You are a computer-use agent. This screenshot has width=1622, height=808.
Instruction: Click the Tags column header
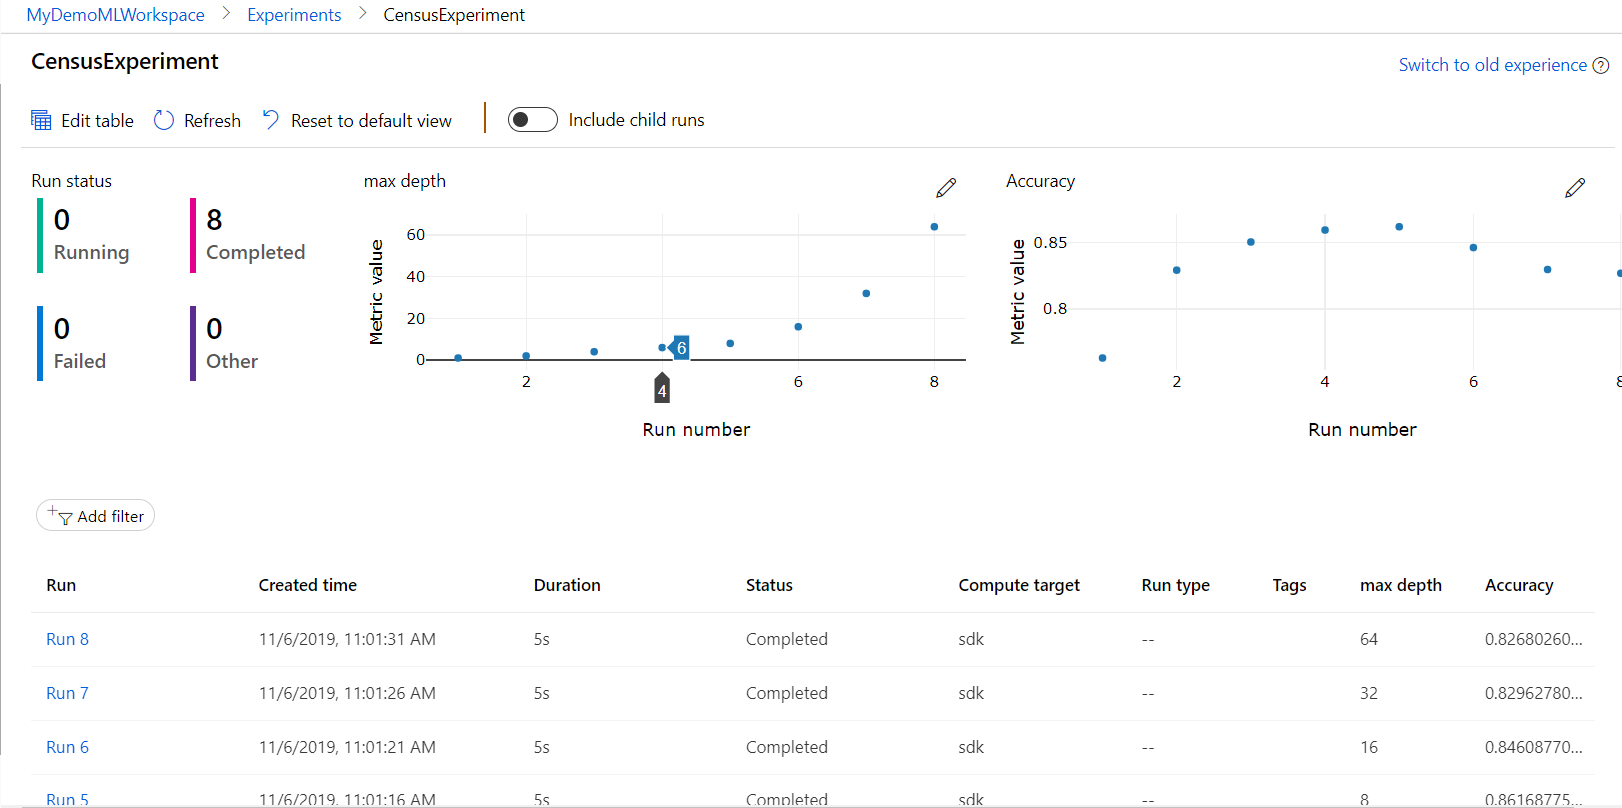(1289, 585)
